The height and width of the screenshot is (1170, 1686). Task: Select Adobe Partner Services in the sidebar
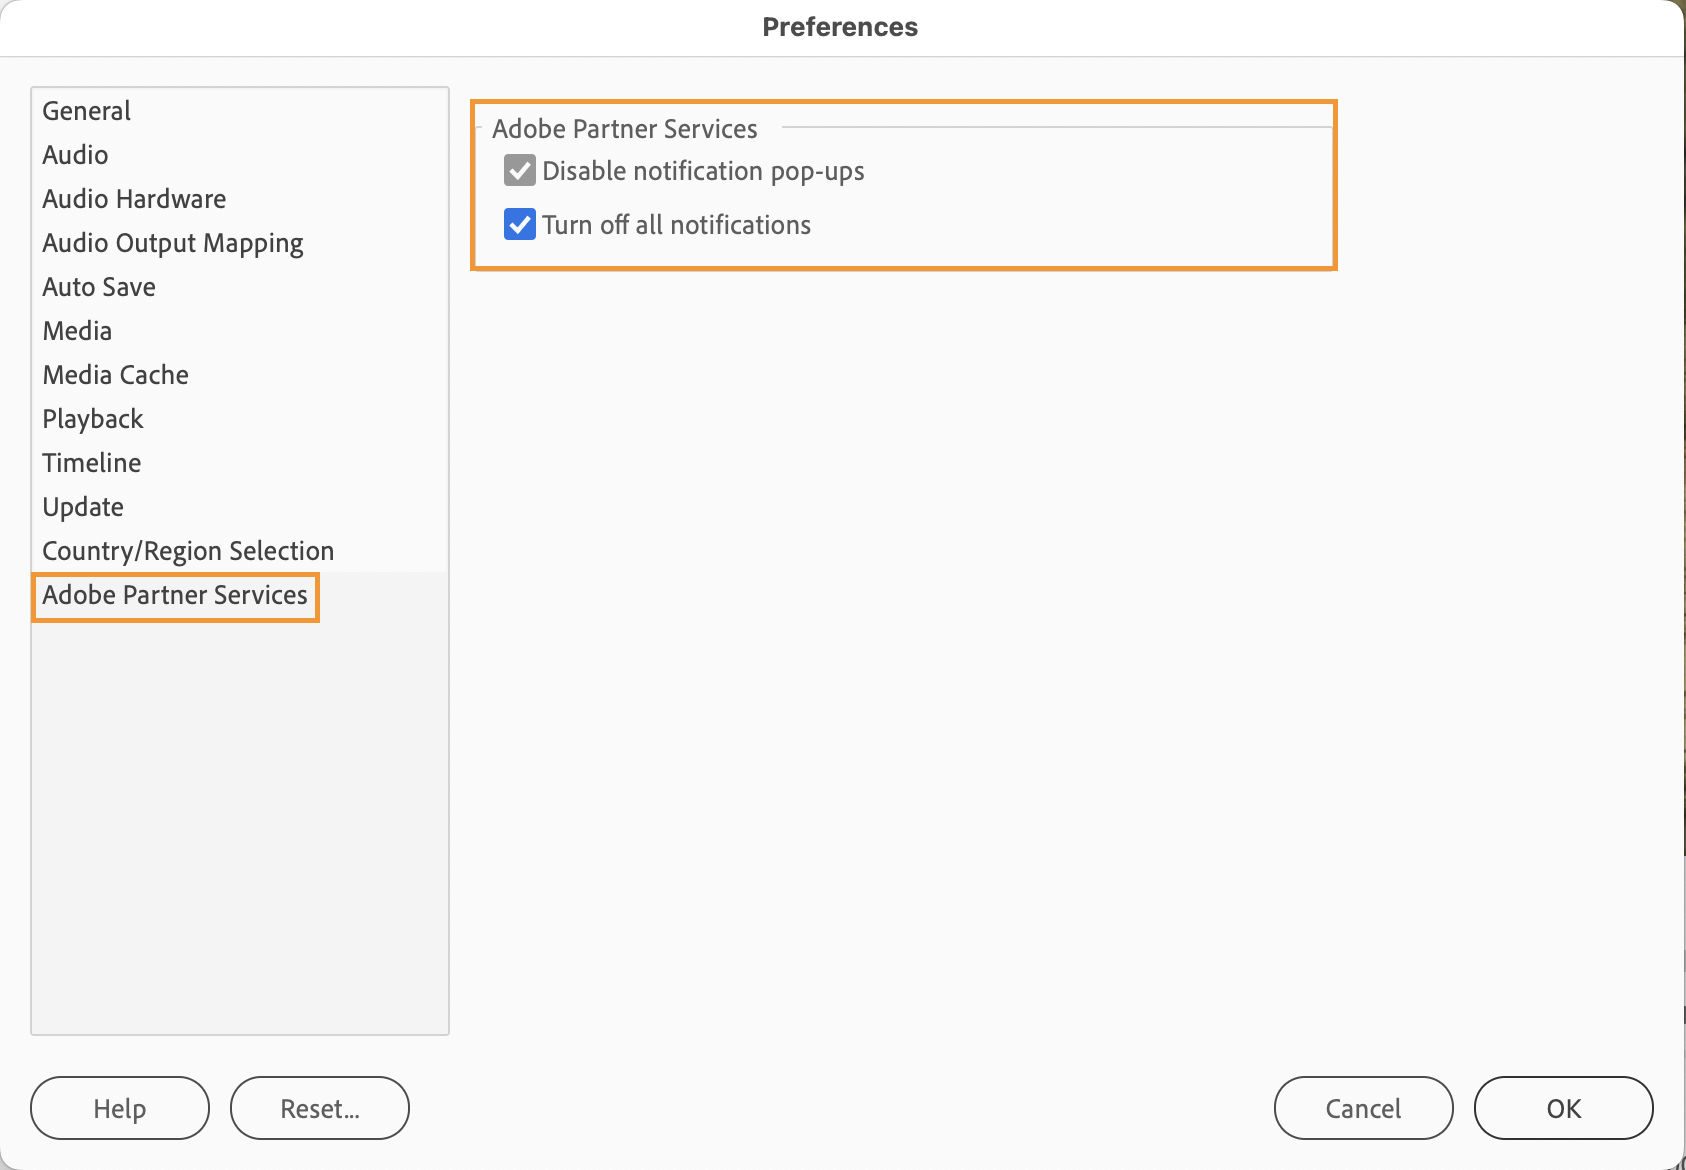click(174, 595)
